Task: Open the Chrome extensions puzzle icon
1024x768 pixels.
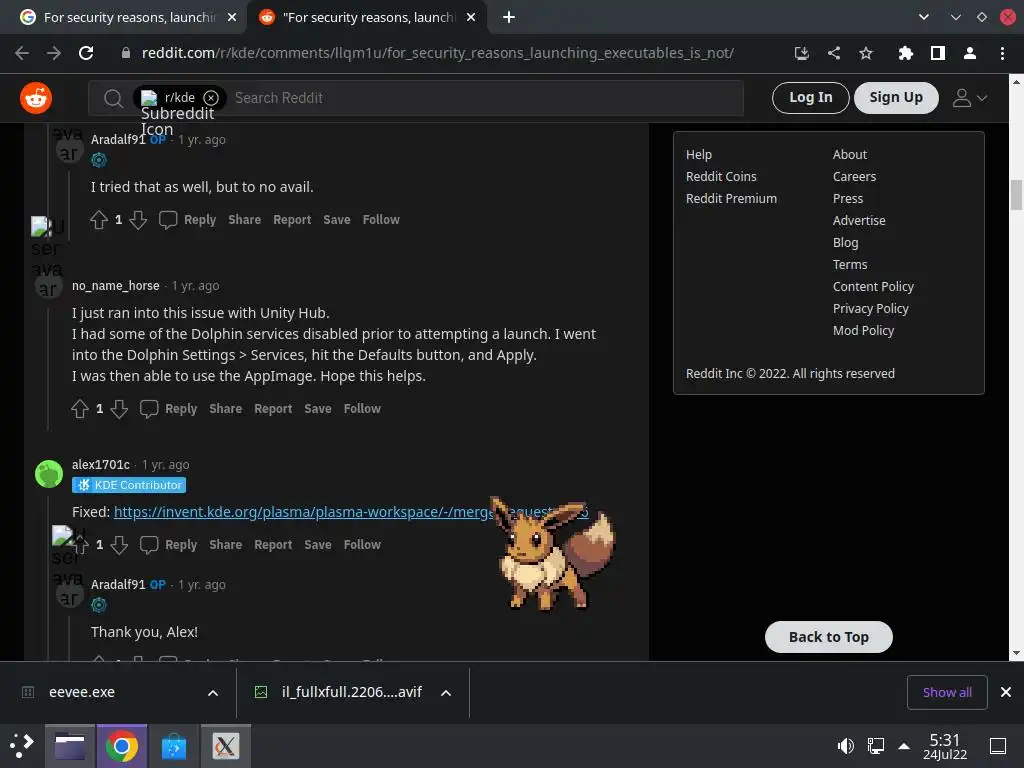Action: coord(905,53)
